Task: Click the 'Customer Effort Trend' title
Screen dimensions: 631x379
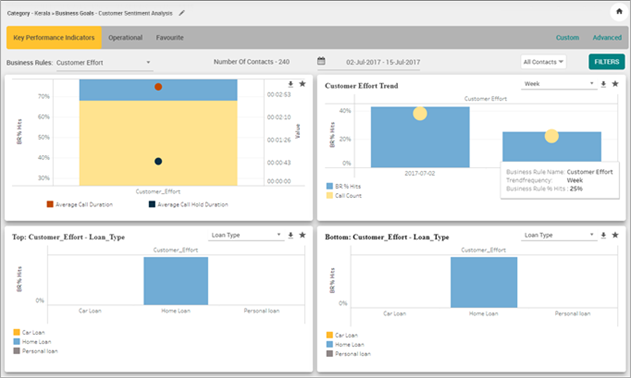Action: [361, 86]
